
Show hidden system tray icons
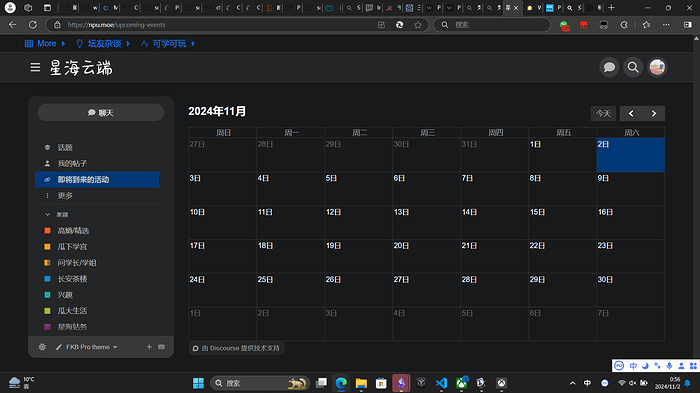click(572, 383)
